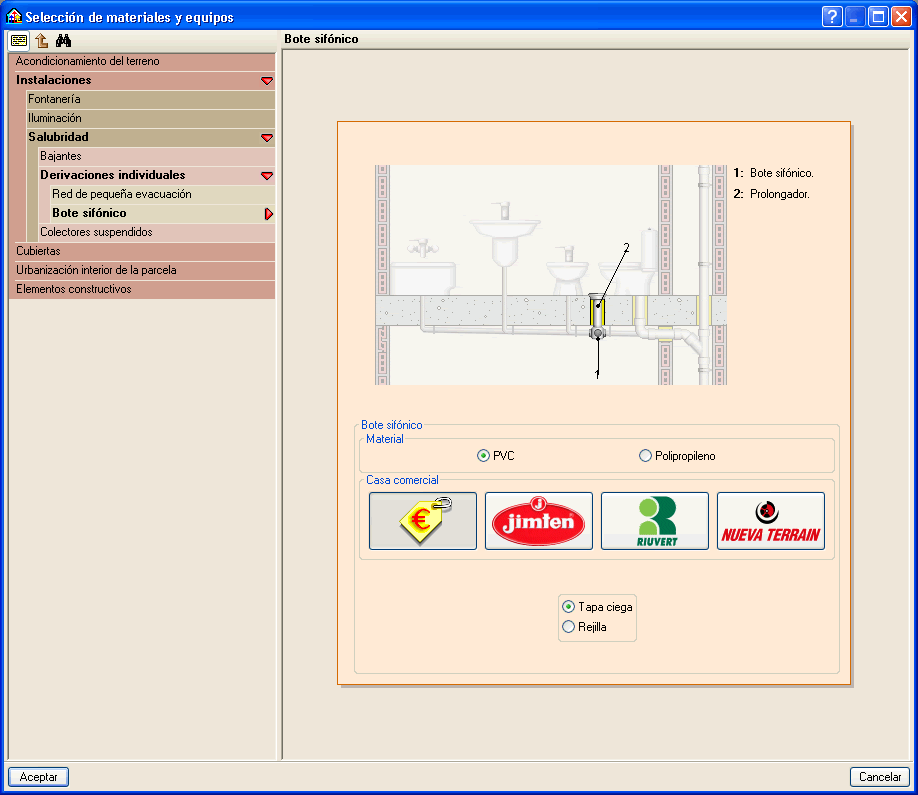Screen dimensions: 918x795
Task: Open Urbanización interior de la parcela
Action: click(x=142, y=270)
